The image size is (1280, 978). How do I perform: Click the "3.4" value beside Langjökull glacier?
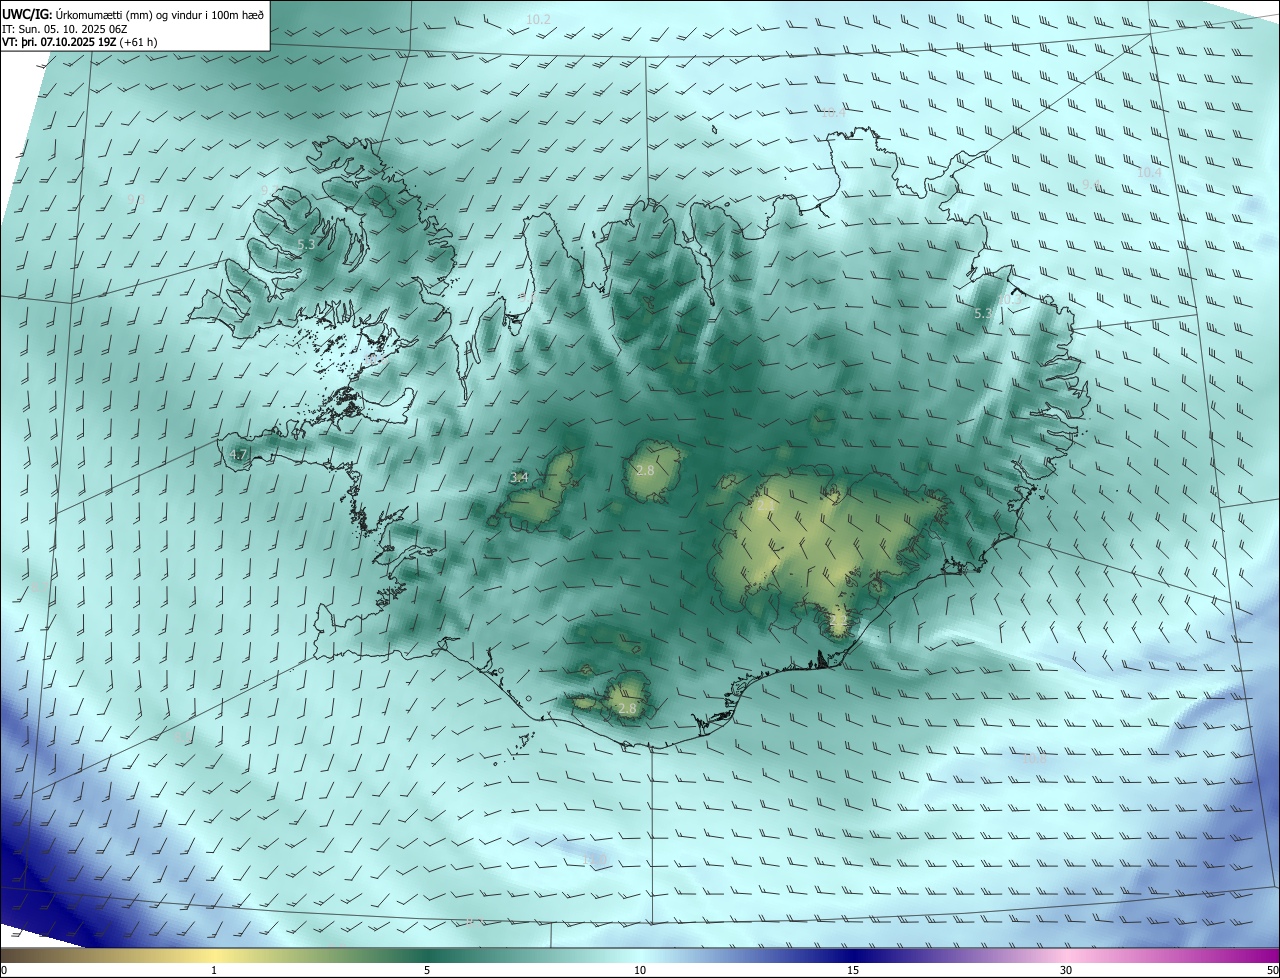point(519,477)
